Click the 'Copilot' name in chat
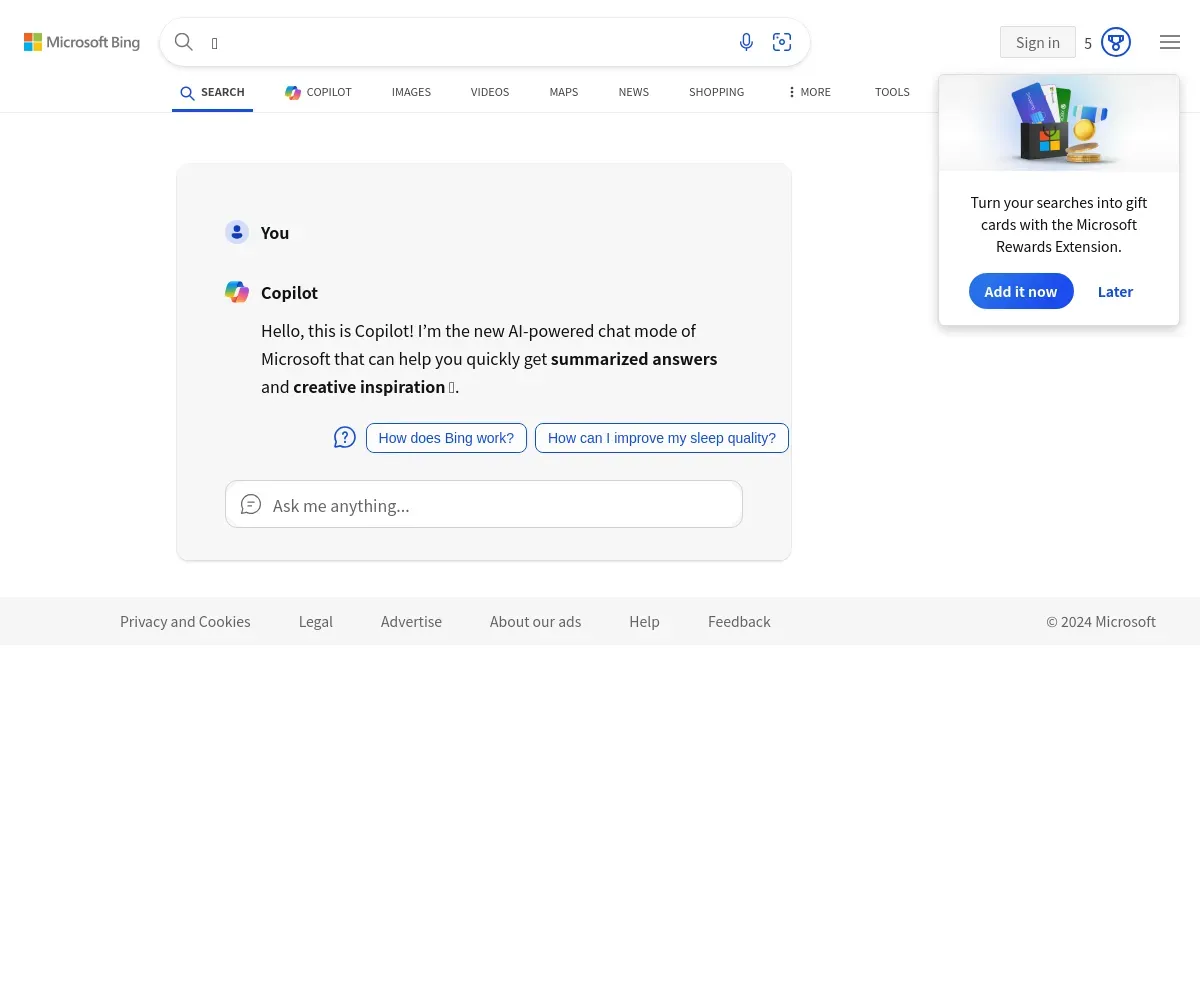 click(x=289, y=292)
